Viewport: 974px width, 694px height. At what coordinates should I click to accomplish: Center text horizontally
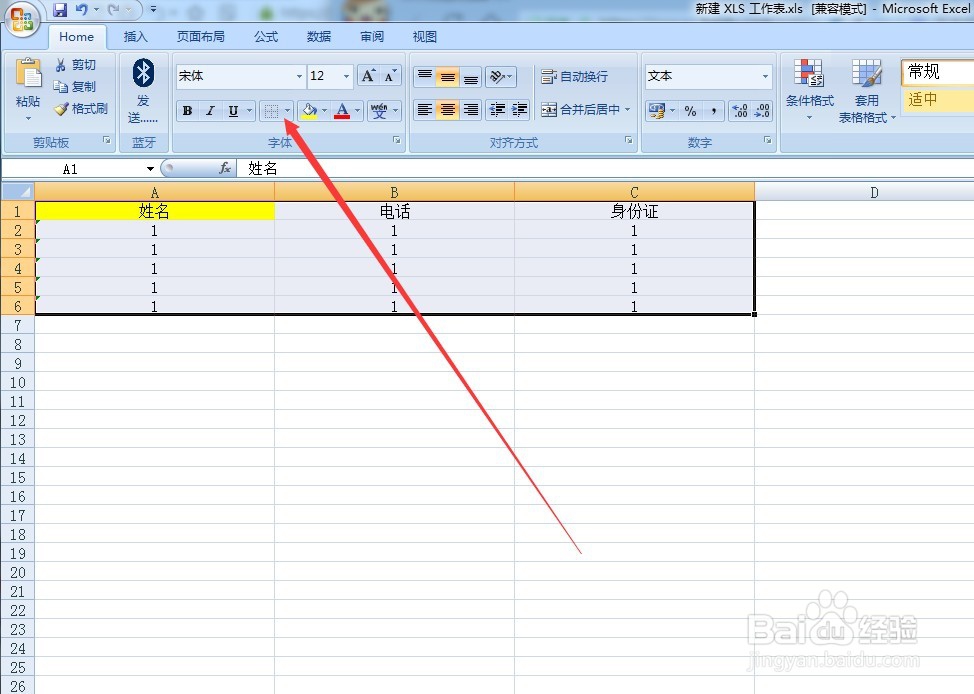[447, 110]
